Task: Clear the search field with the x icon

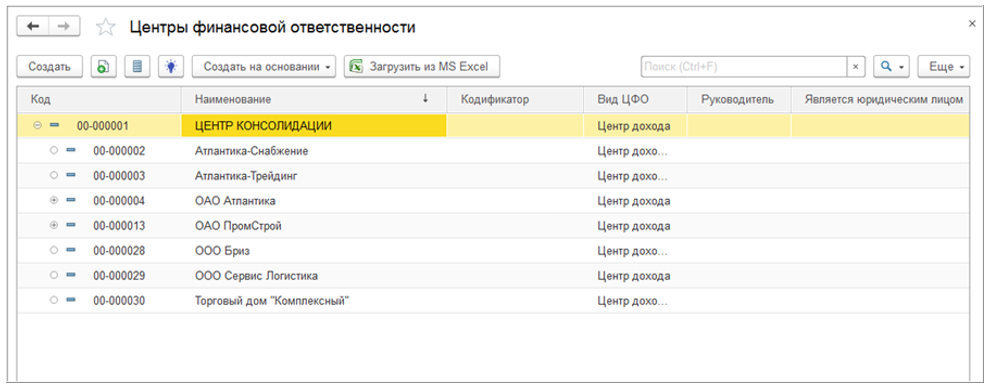Action: click(x=855, y=66)
